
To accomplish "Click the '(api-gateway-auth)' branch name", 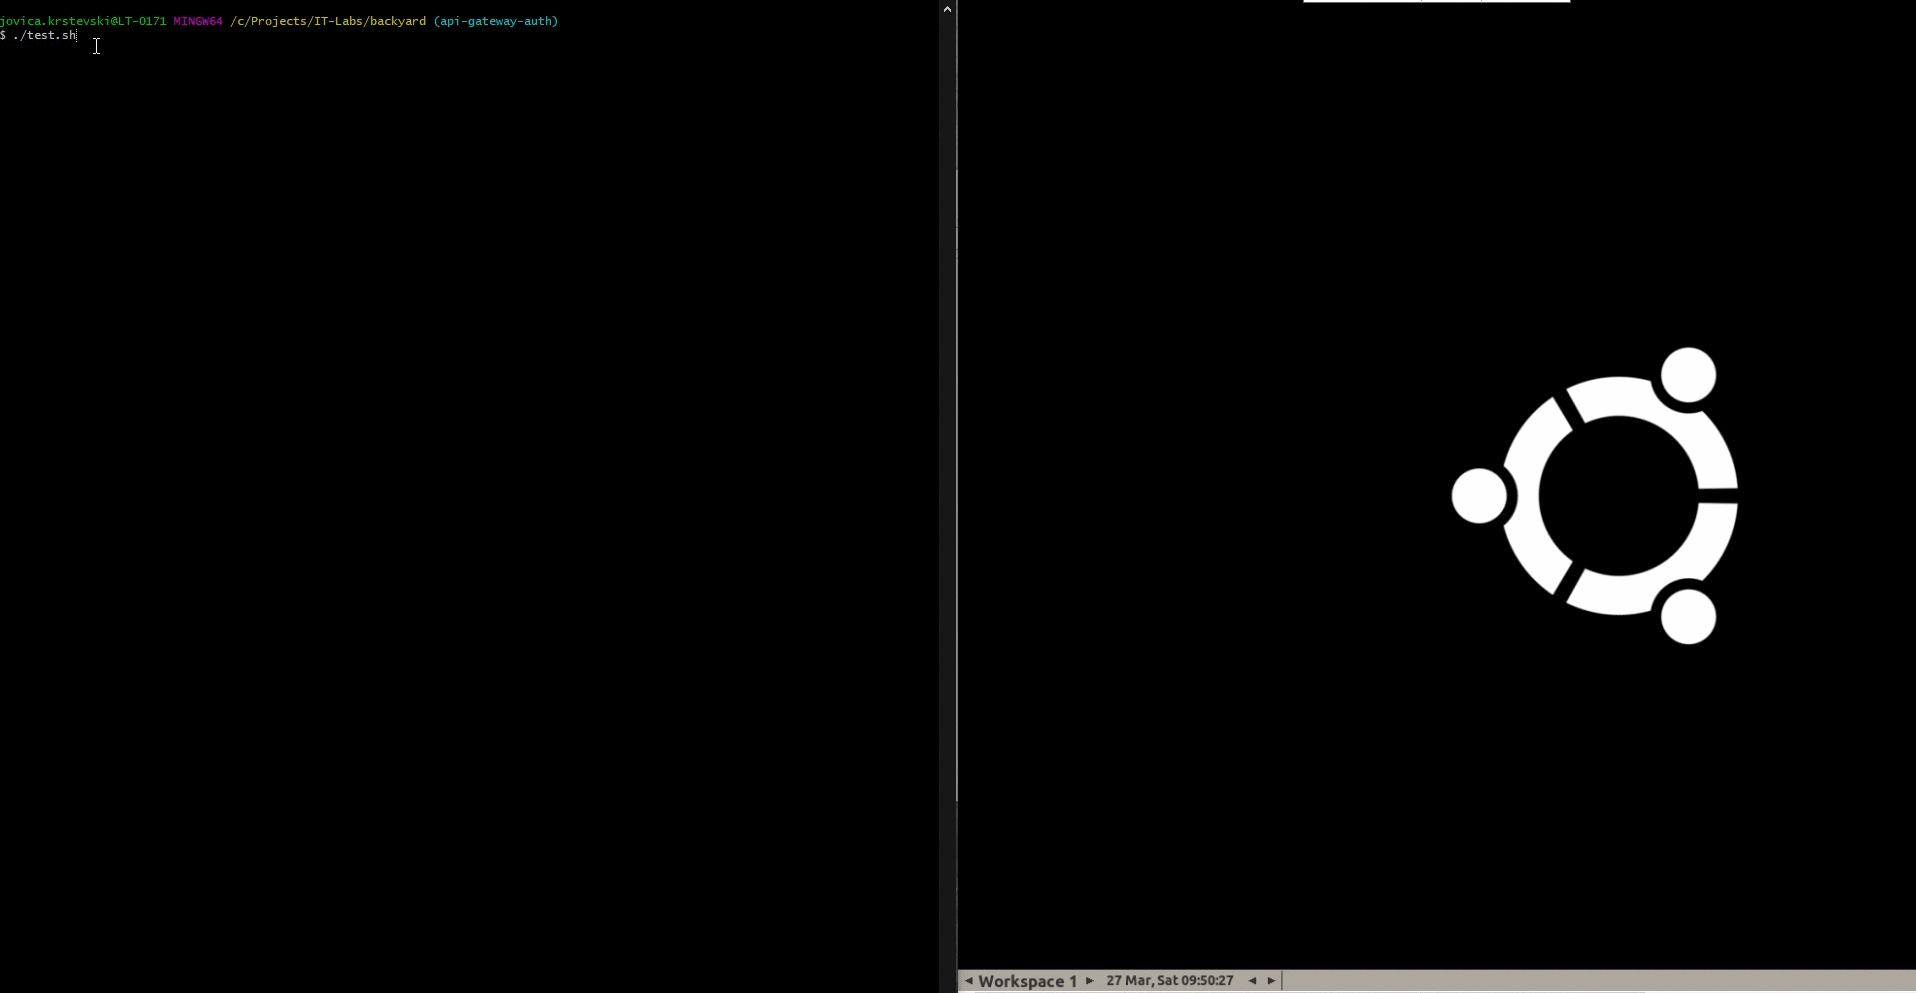I will click(496, 21).
